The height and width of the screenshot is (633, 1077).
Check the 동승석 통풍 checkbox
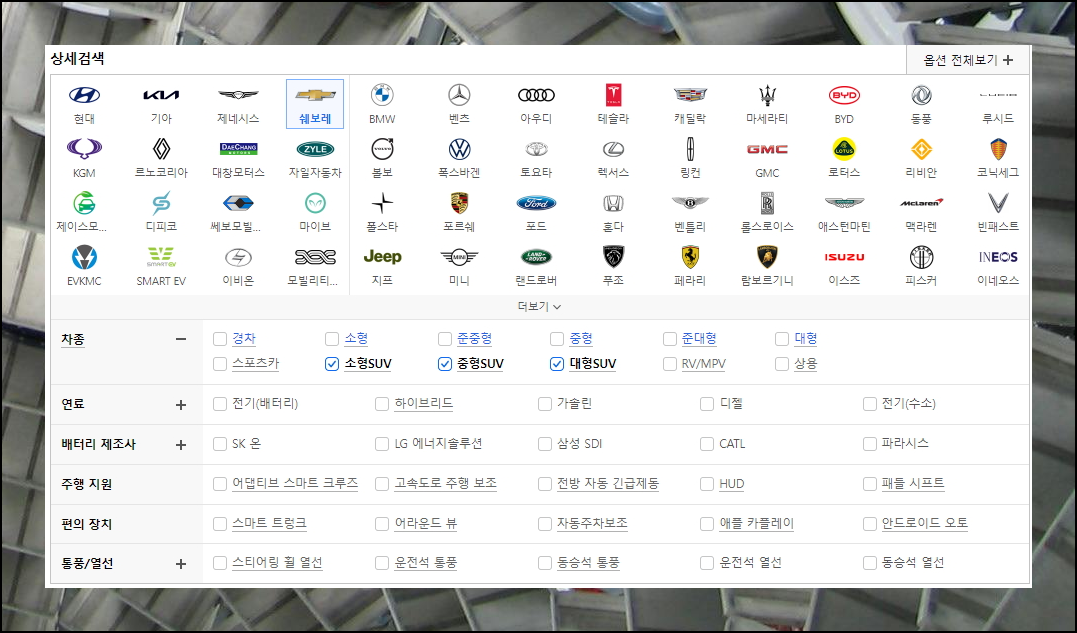pos(545,563)
